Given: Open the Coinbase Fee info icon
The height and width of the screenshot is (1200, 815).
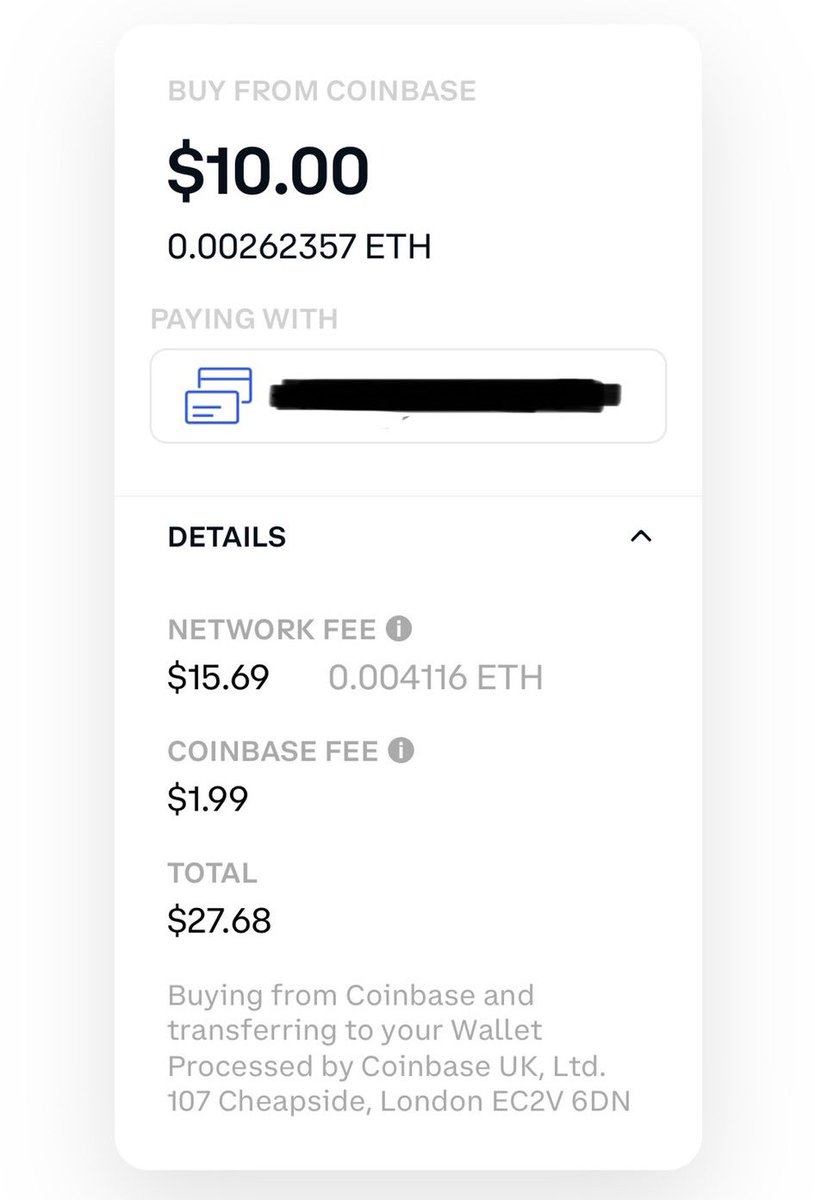Looking at the screenshot, I should [401, 750].
